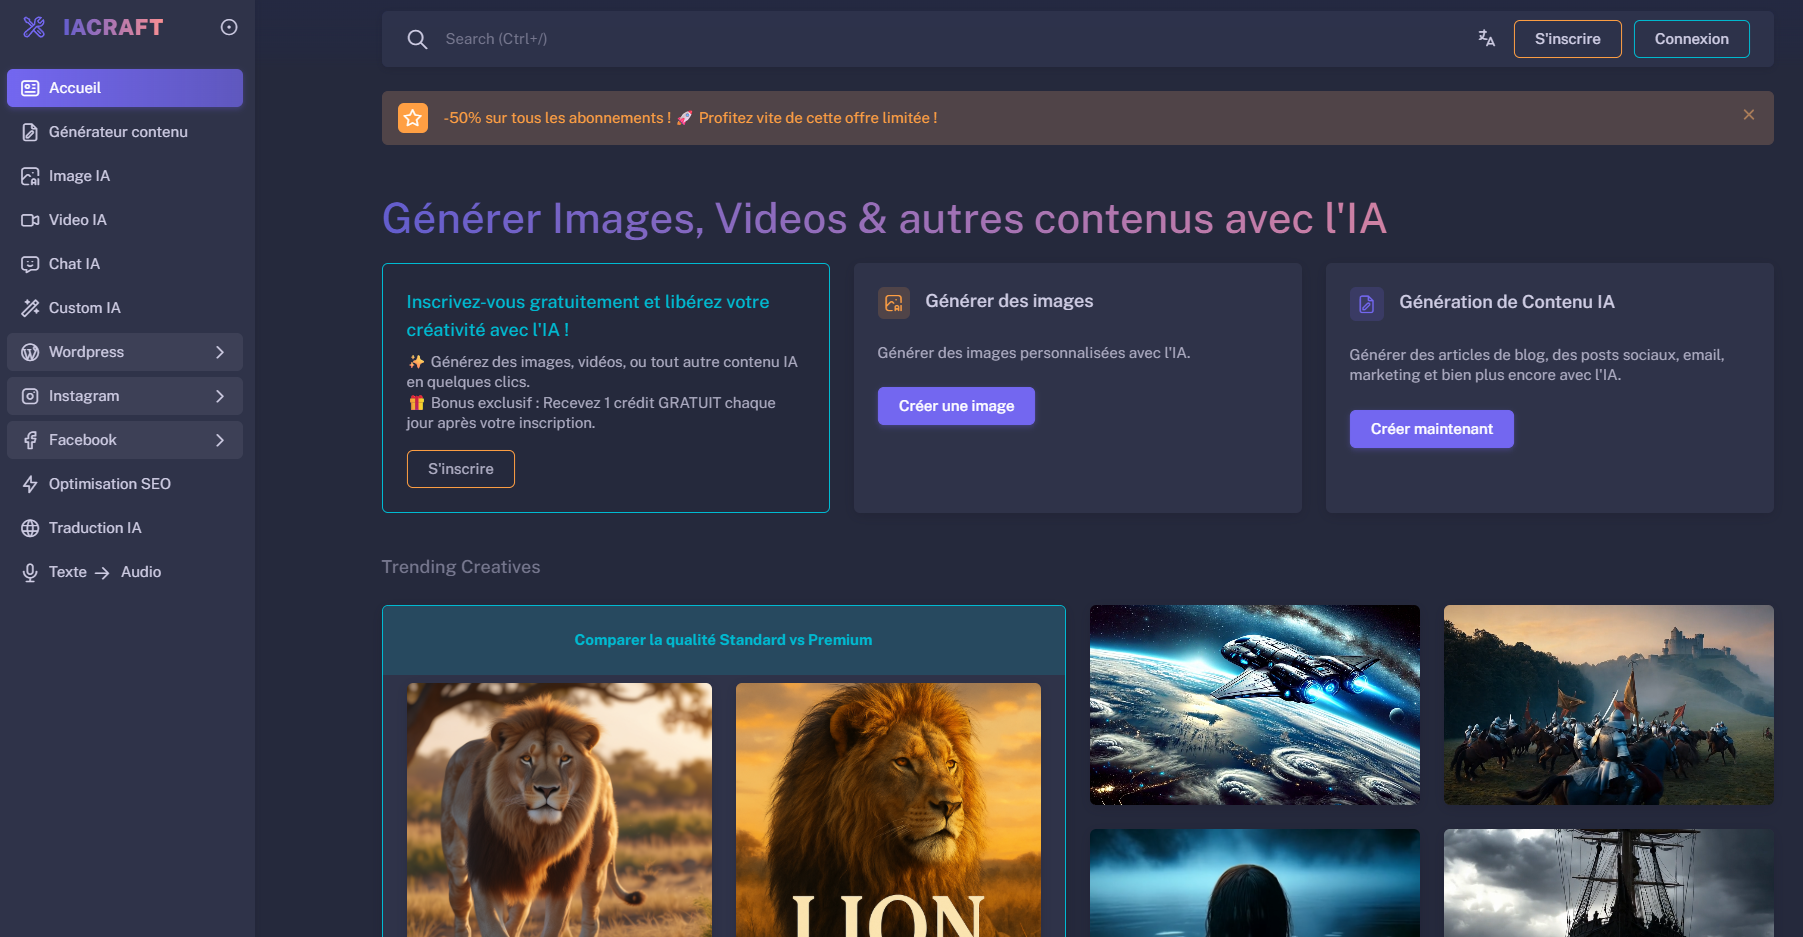
Task: Toggle the sidebar collapse icon next to IACRAFT
Action: tap(228, 27)
